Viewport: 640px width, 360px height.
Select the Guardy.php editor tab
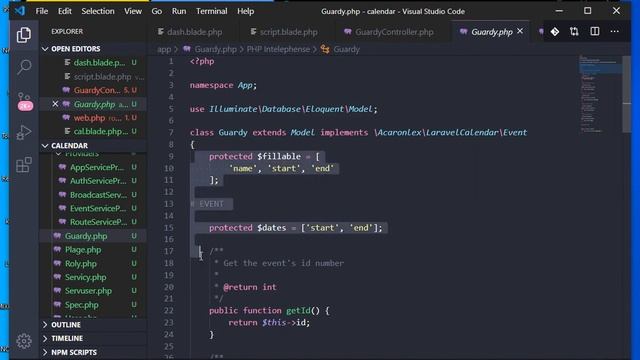tap(491, 32)
